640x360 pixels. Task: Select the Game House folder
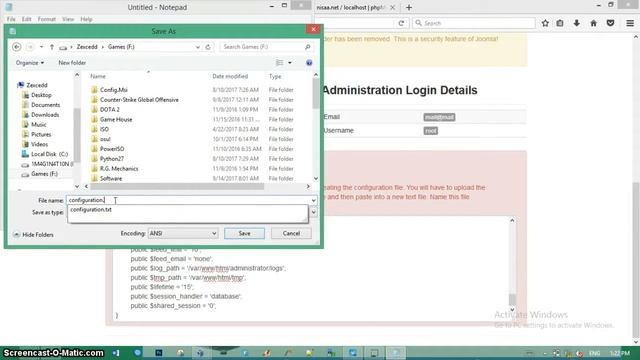[116, 119]
